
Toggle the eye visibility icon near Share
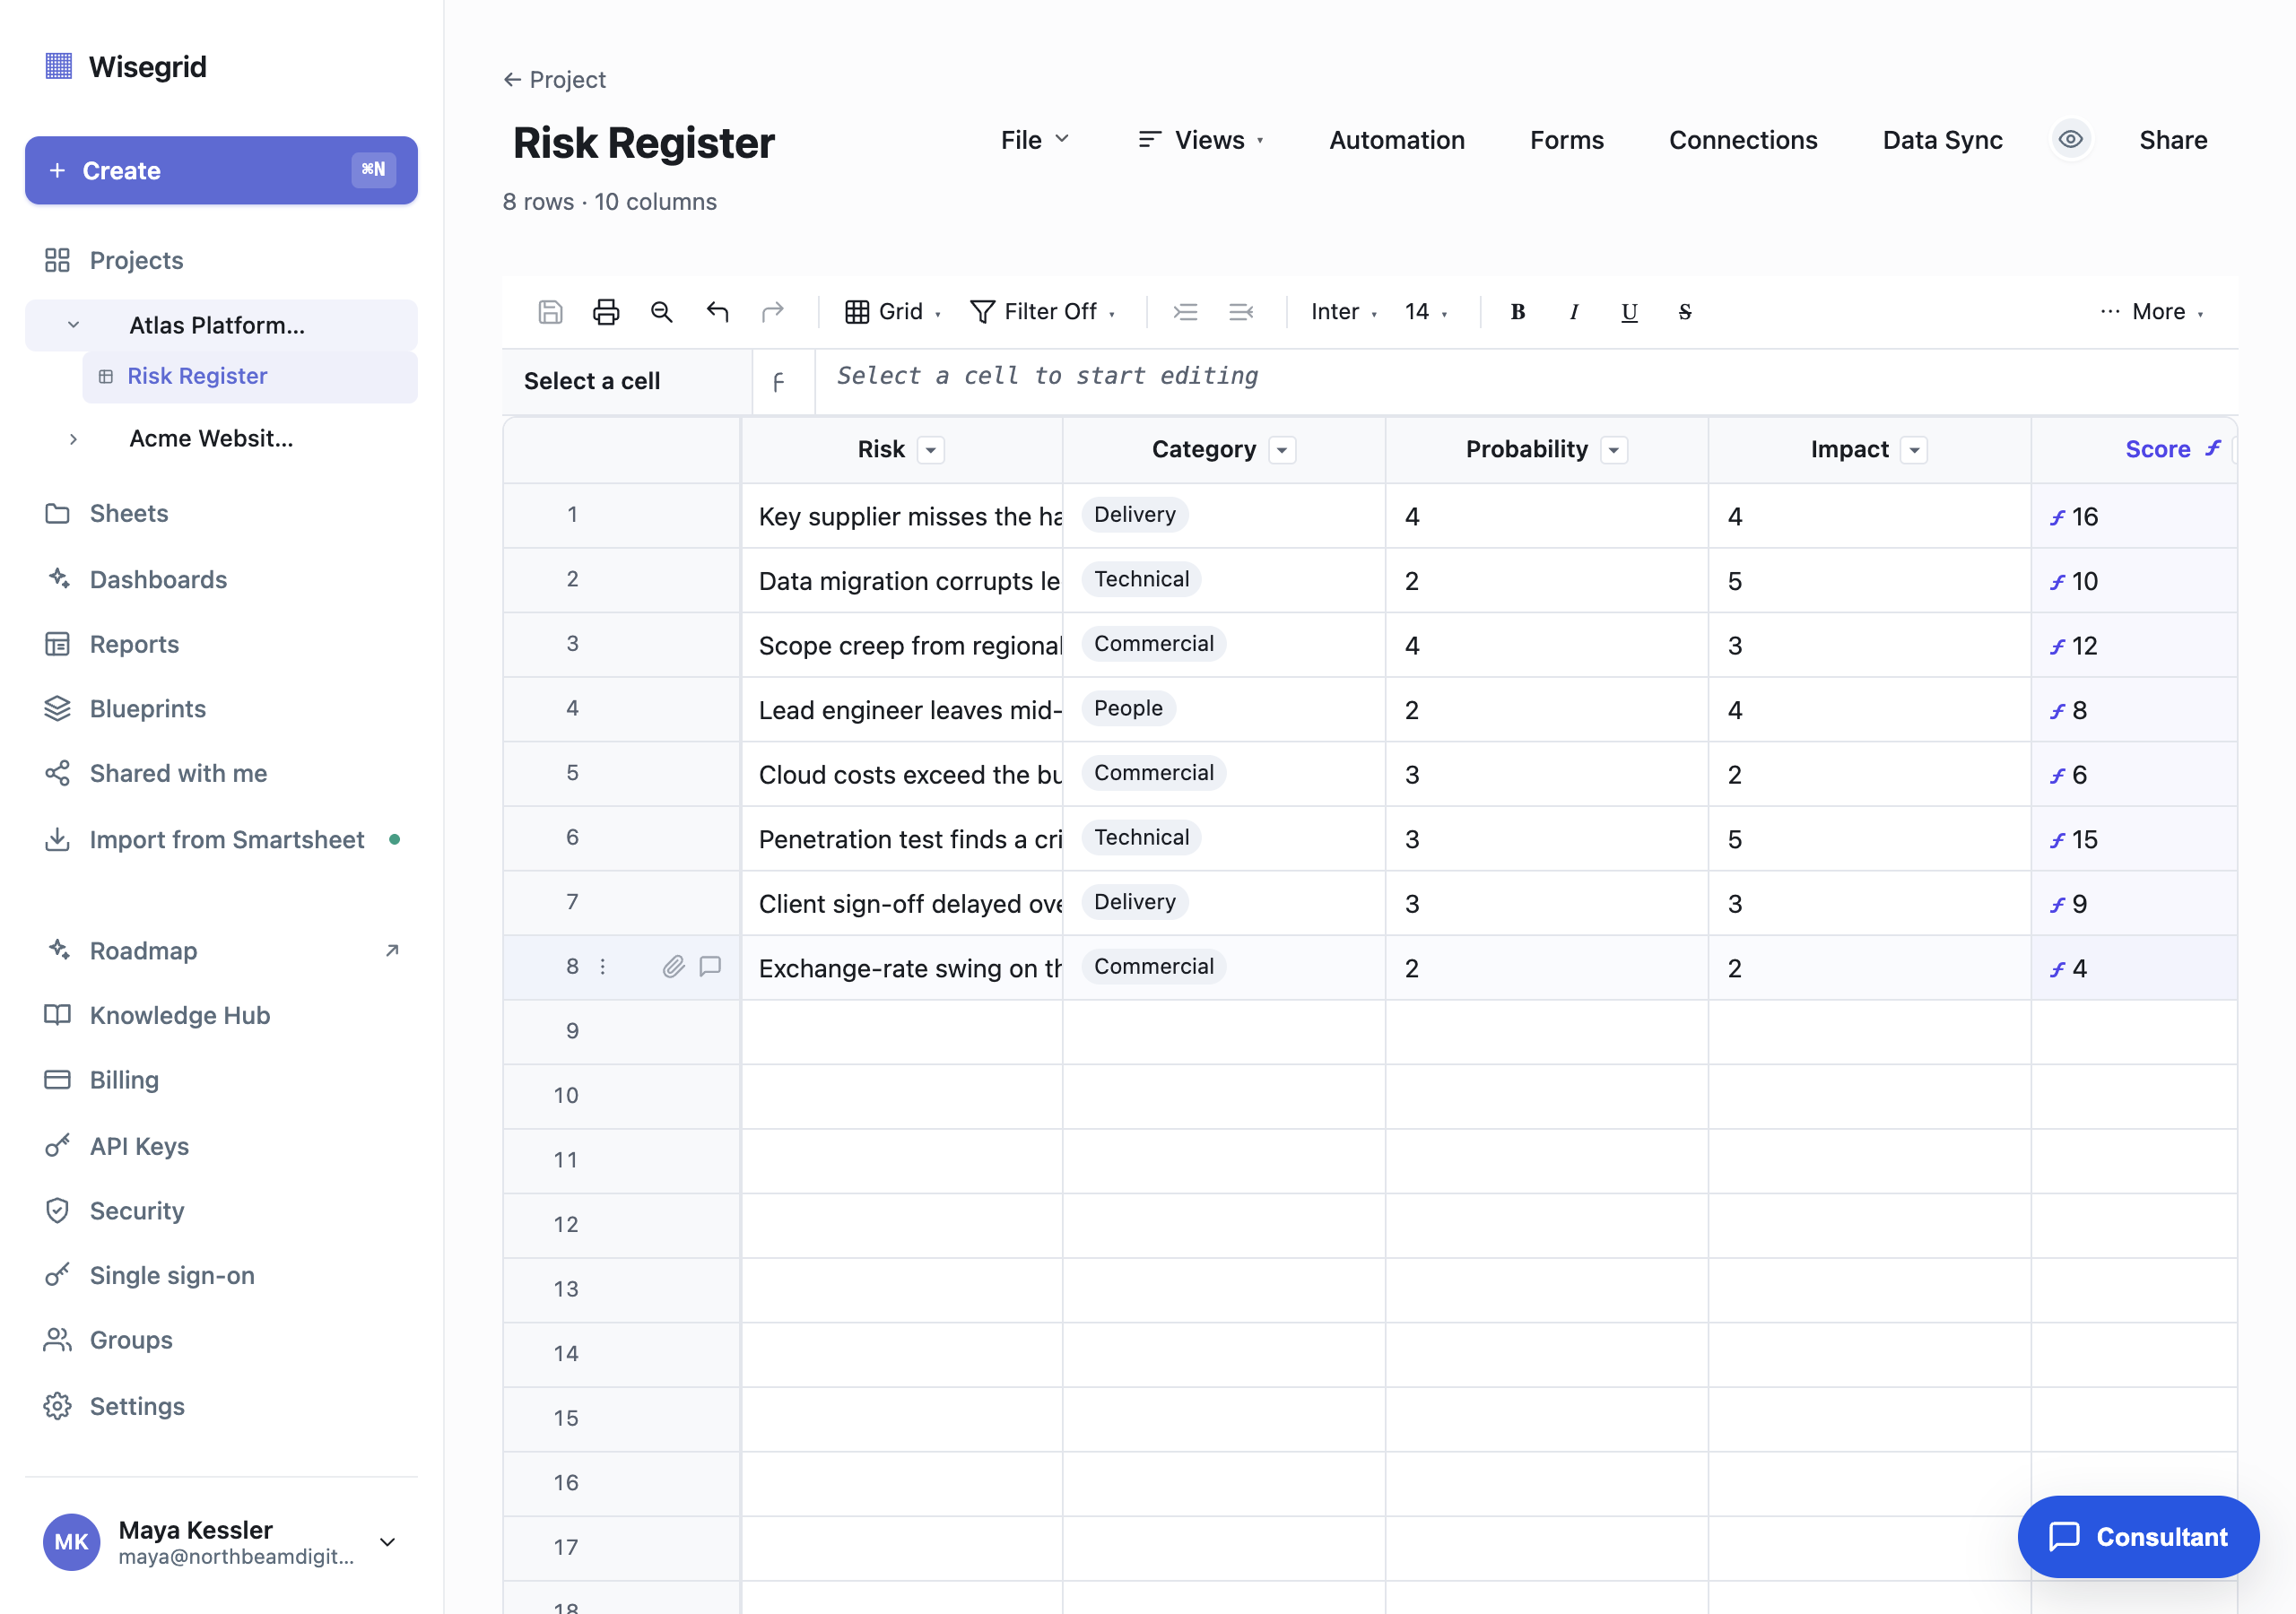(x=2071, y=139)
